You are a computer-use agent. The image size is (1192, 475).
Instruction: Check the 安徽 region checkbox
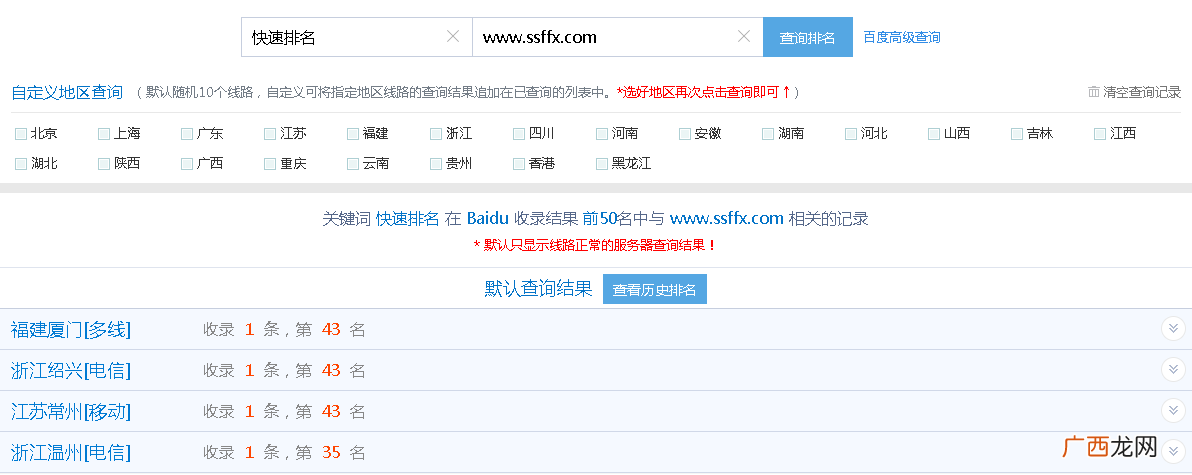684,135
